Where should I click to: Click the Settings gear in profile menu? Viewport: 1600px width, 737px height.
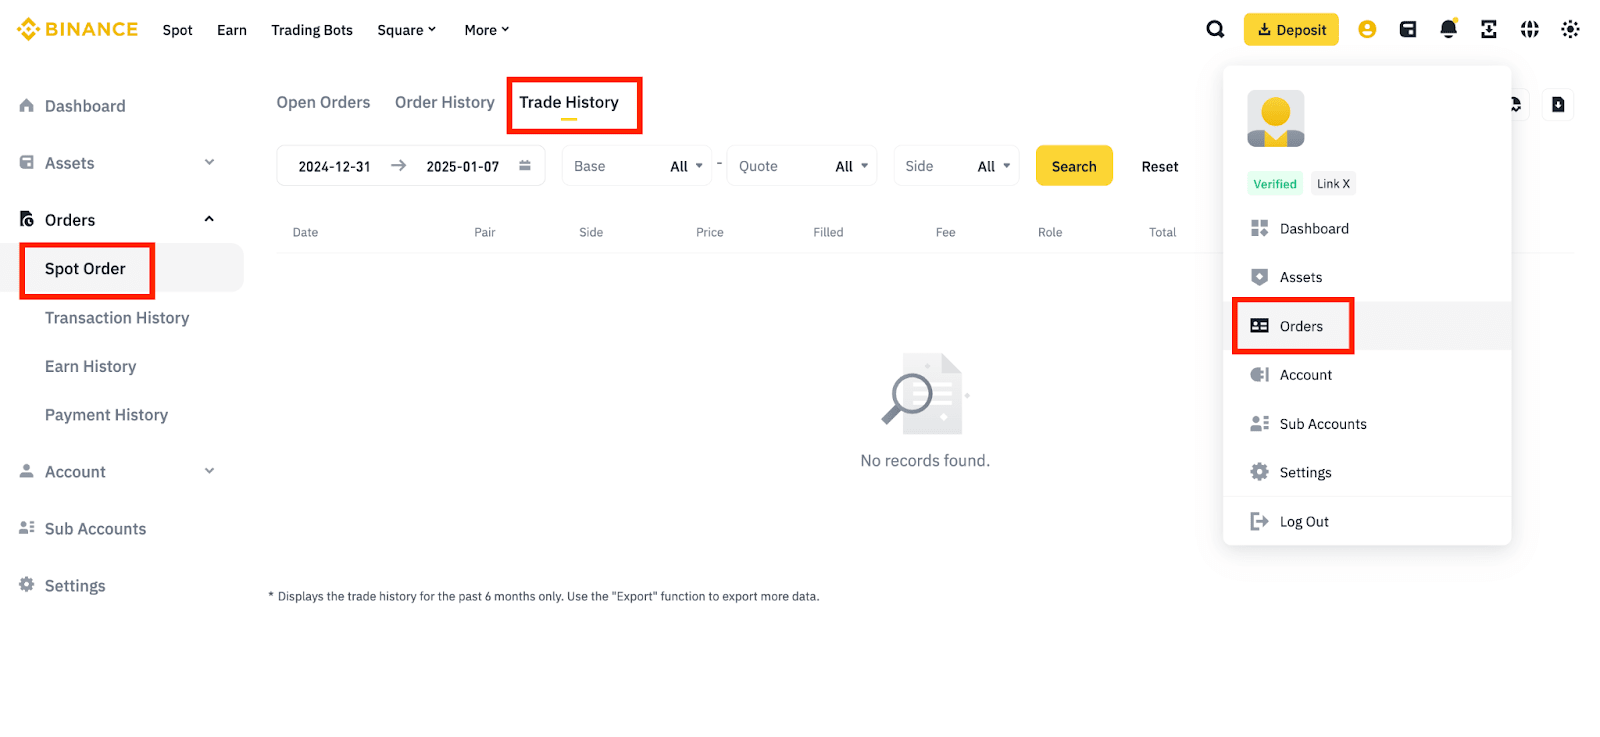[x=1260, y=472]
